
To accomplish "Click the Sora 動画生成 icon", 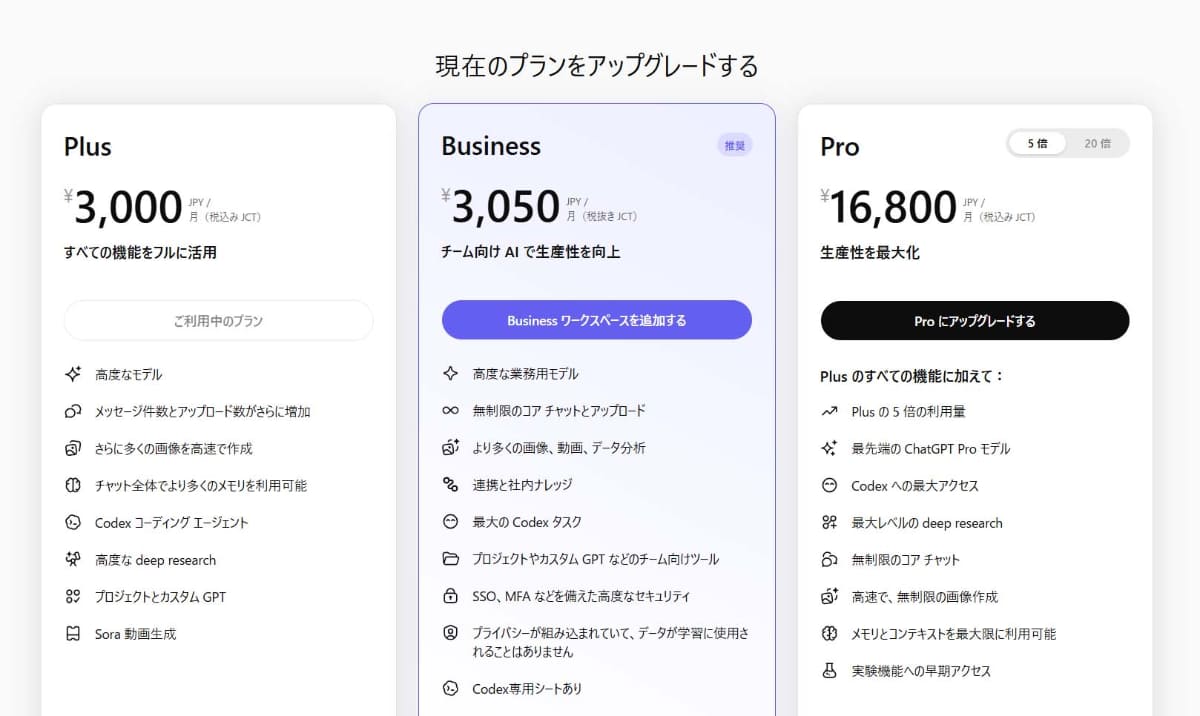I will click(72, 634).
